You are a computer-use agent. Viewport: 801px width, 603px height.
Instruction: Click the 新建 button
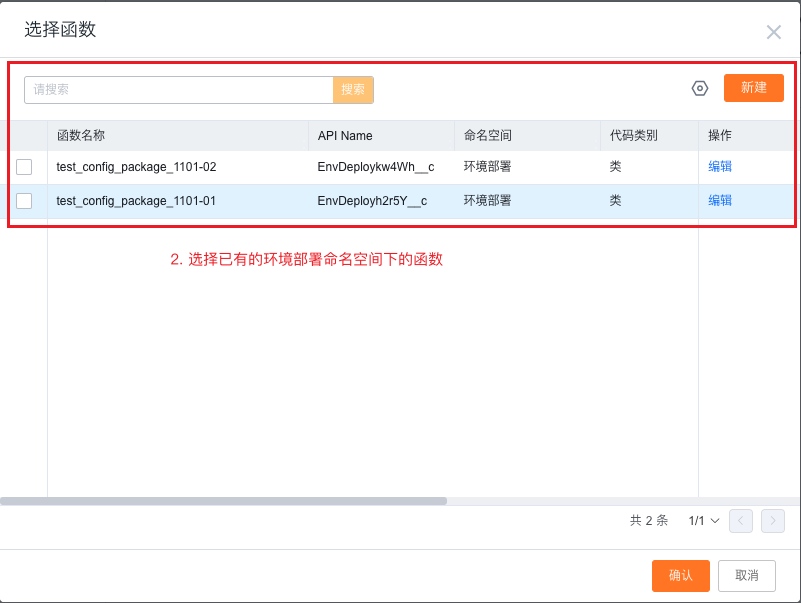(754, 88)
